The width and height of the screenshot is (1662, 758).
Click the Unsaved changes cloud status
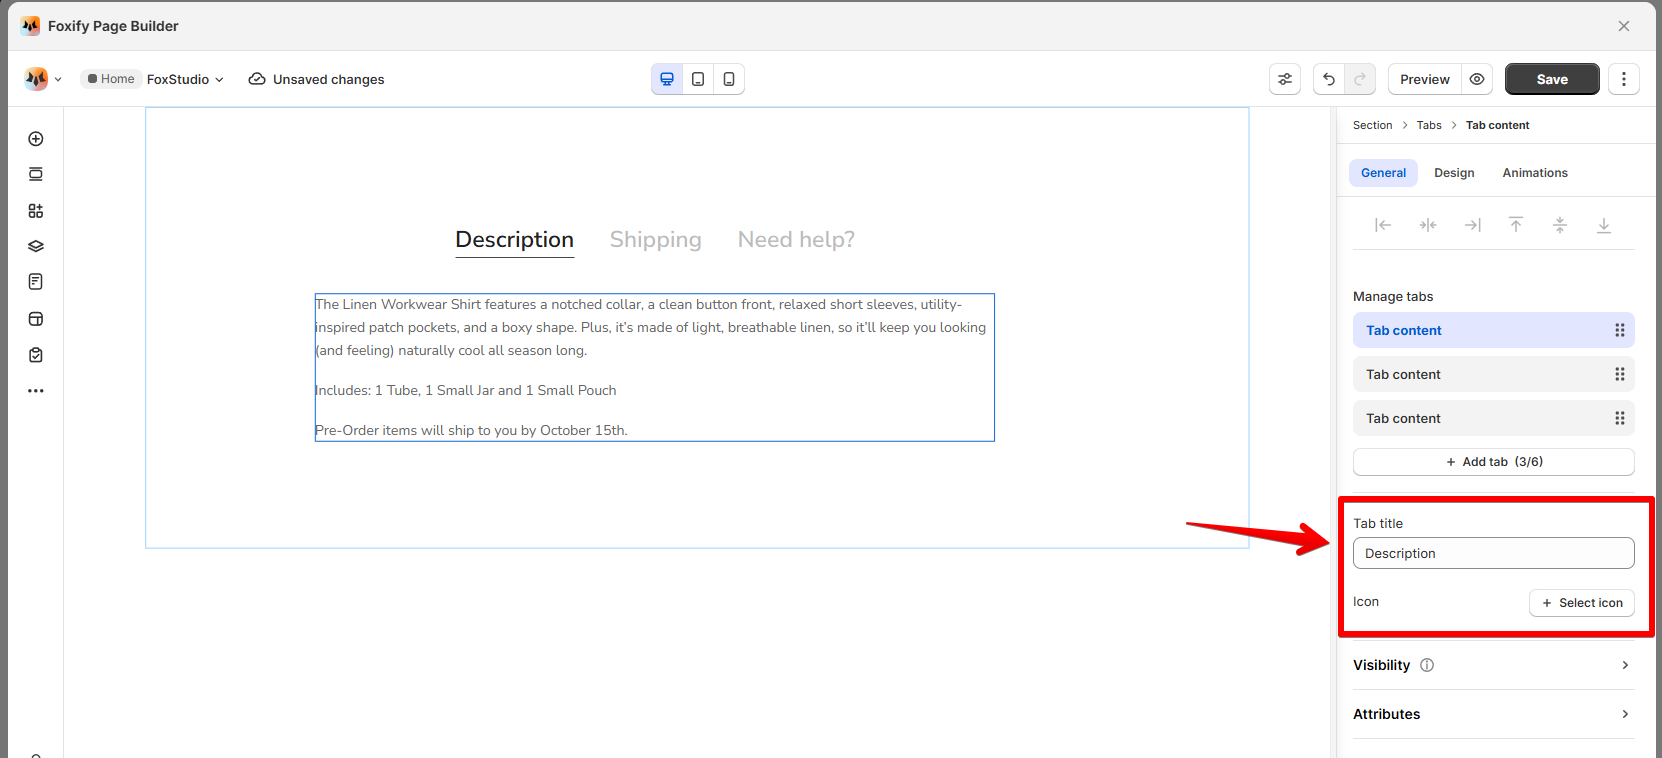pyautogui.click(x=316, y=79)
